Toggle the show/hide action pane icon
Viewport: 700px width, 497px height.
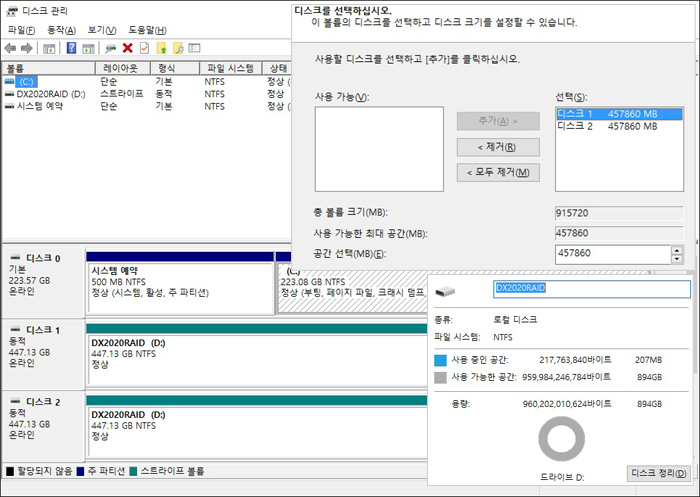[88, 48]
